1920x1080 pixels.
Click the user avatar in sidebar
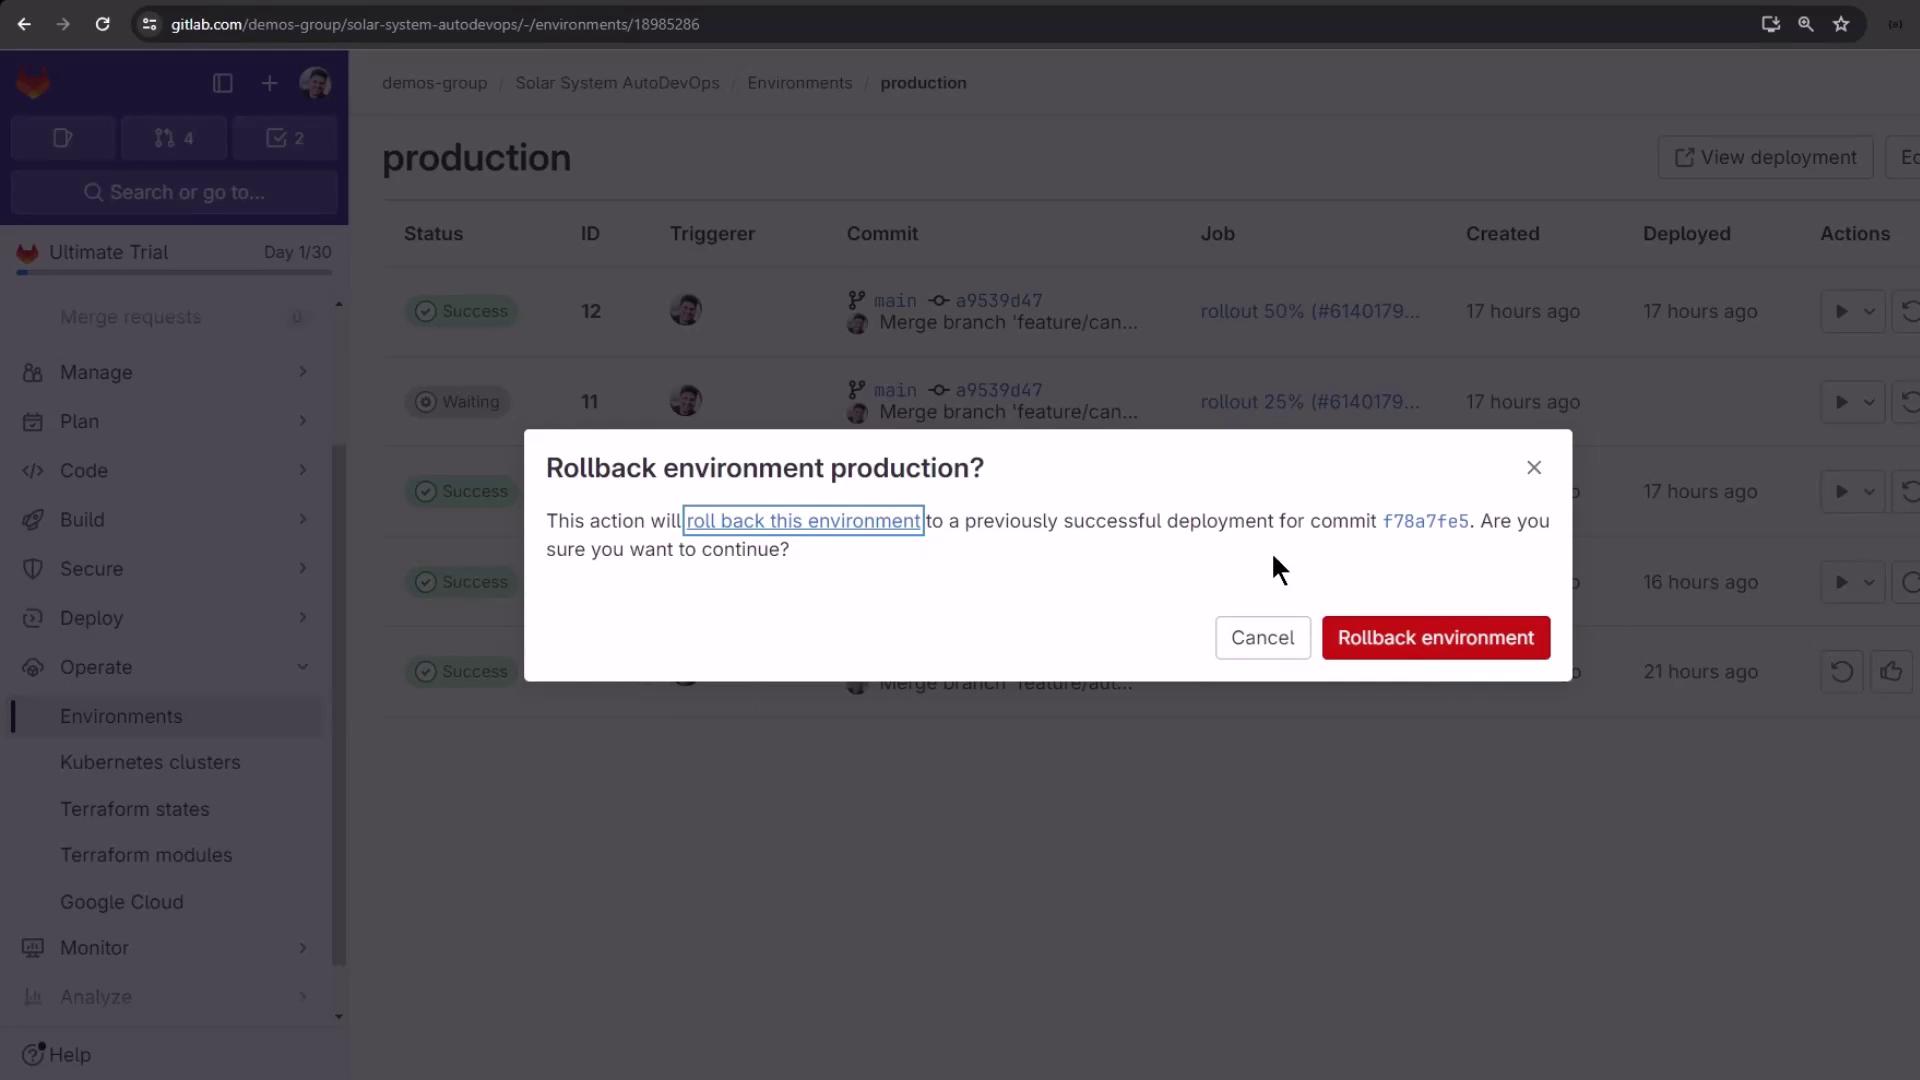[x=315, y=84]
